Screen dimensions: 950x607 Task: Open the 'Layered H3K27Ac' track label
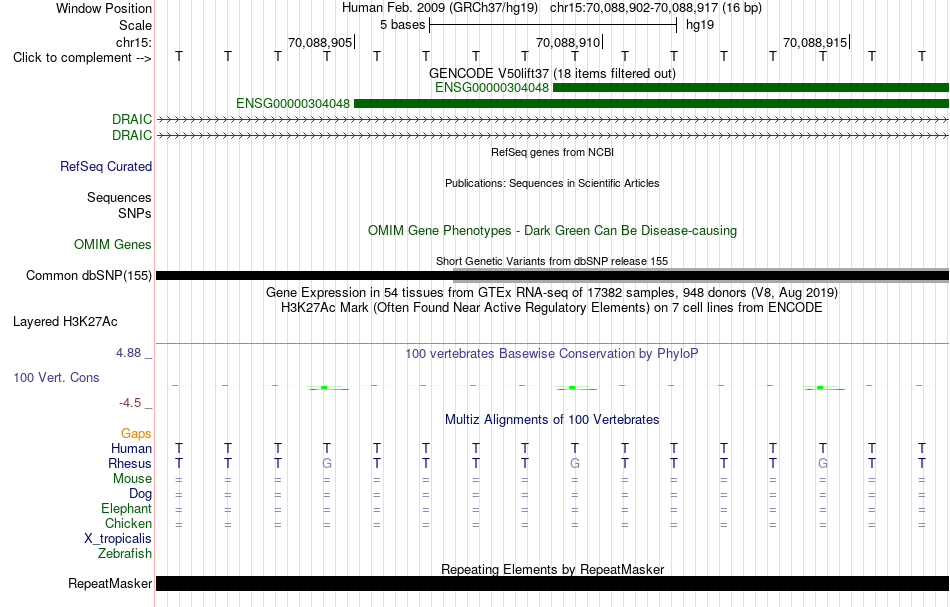tap(65, 322)
